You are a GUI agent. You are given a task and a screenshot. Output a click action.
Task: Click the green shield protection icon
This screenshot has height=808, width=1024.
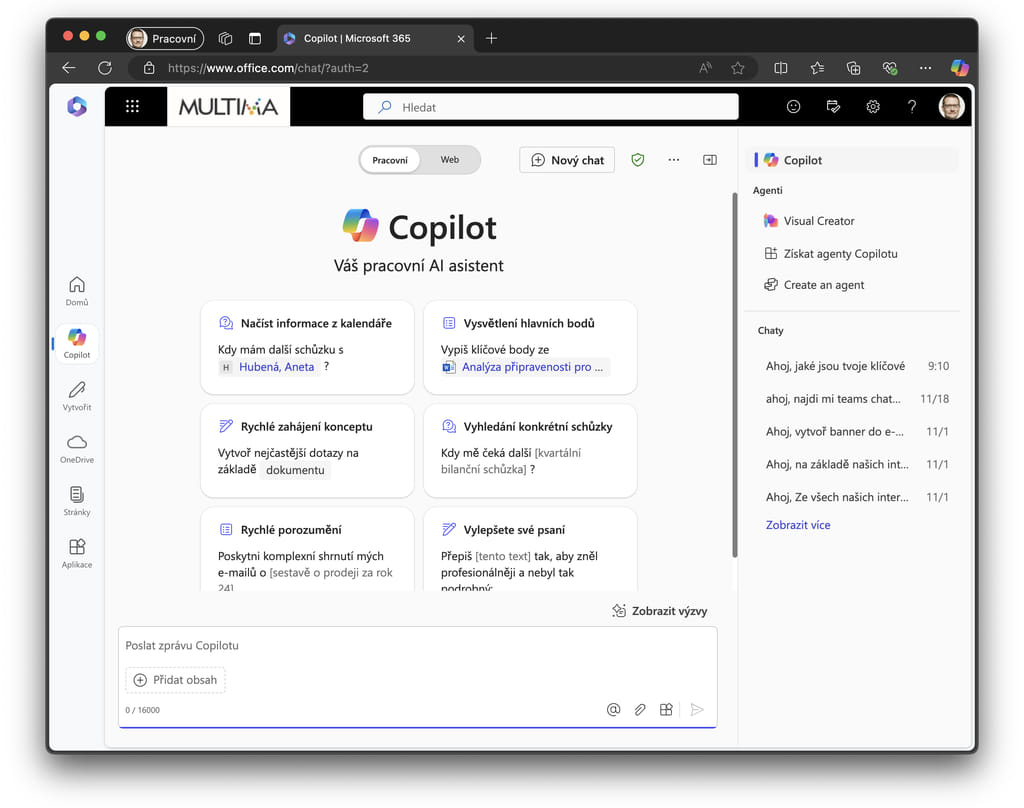(x=638, y=159)
